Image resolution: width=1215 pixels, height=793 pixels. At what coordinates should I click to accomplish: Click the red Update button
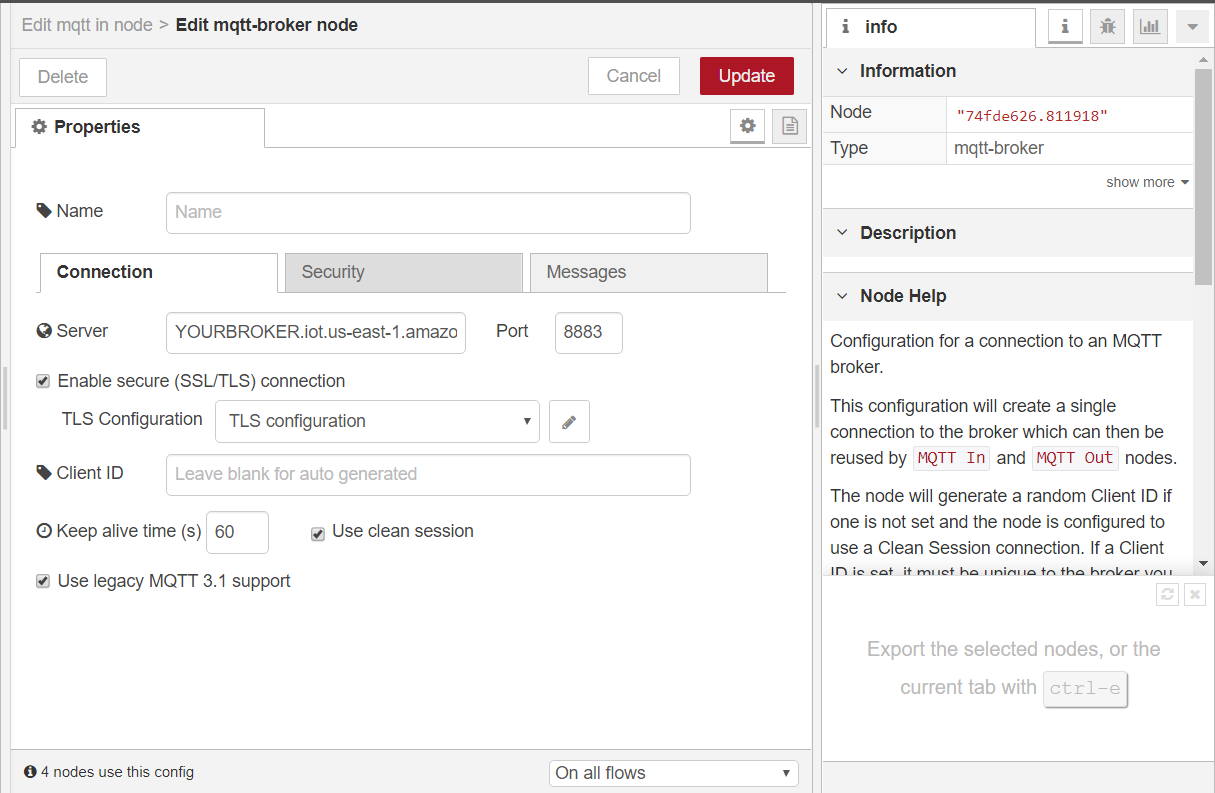746,76
